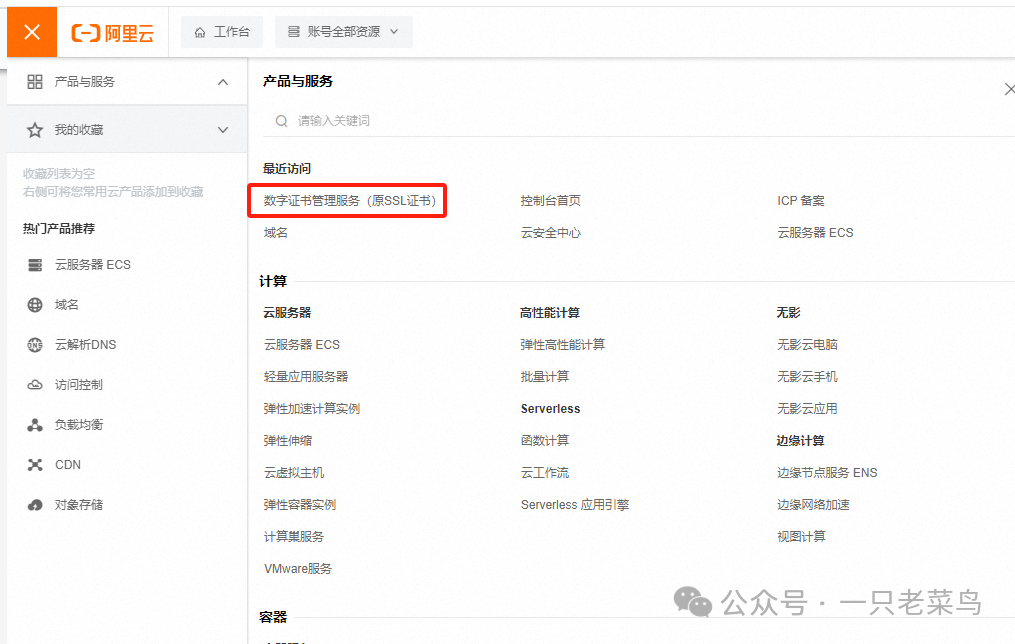
Task: Open 控制台首页 under recent visits
Action: [551, 201]
